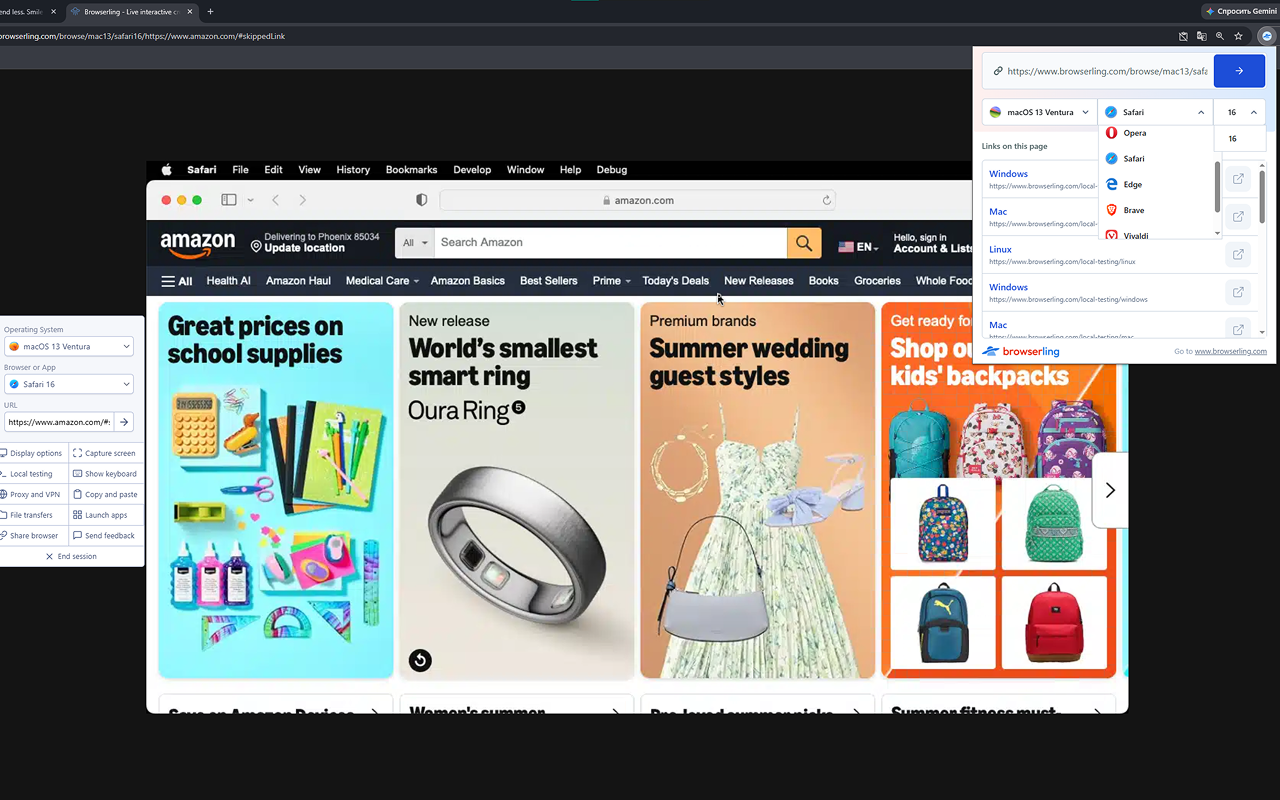The image size is (1280, 800).
Task: Click the privacy shield icon in Safari
Action: 422,200
